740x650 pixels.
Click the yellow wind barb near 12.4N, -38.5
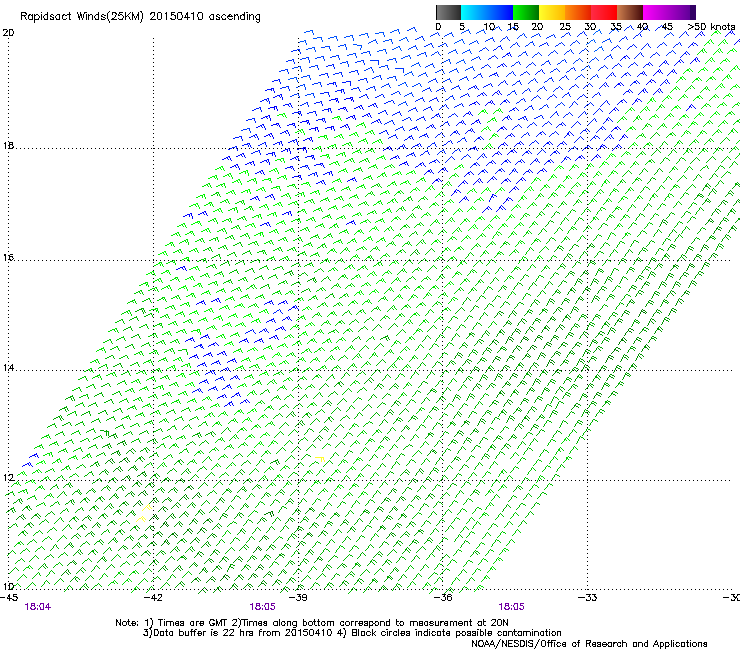click(320, 459)
